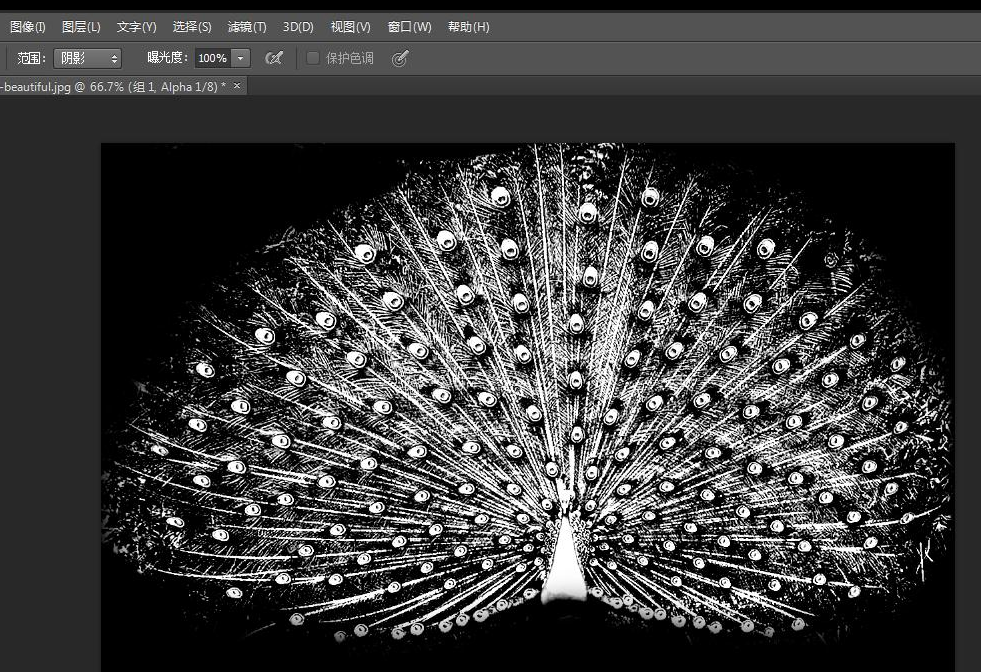Toggle the 保护色调 checkbox
The image size is (981, 672).
pyautogui.click(x=313, y=59)
